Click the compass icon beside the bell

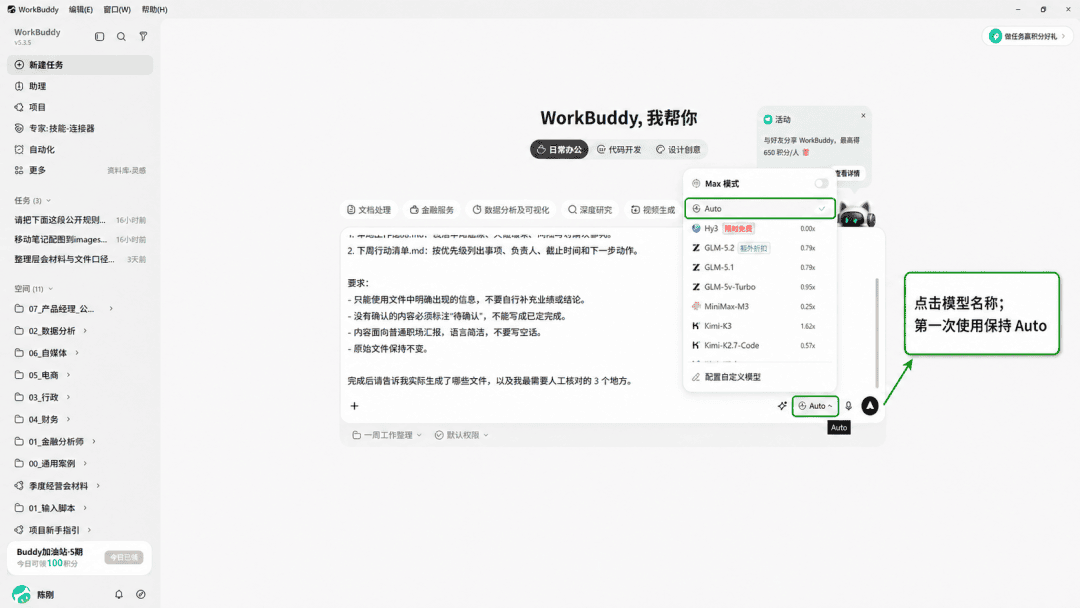pos(141,594)
